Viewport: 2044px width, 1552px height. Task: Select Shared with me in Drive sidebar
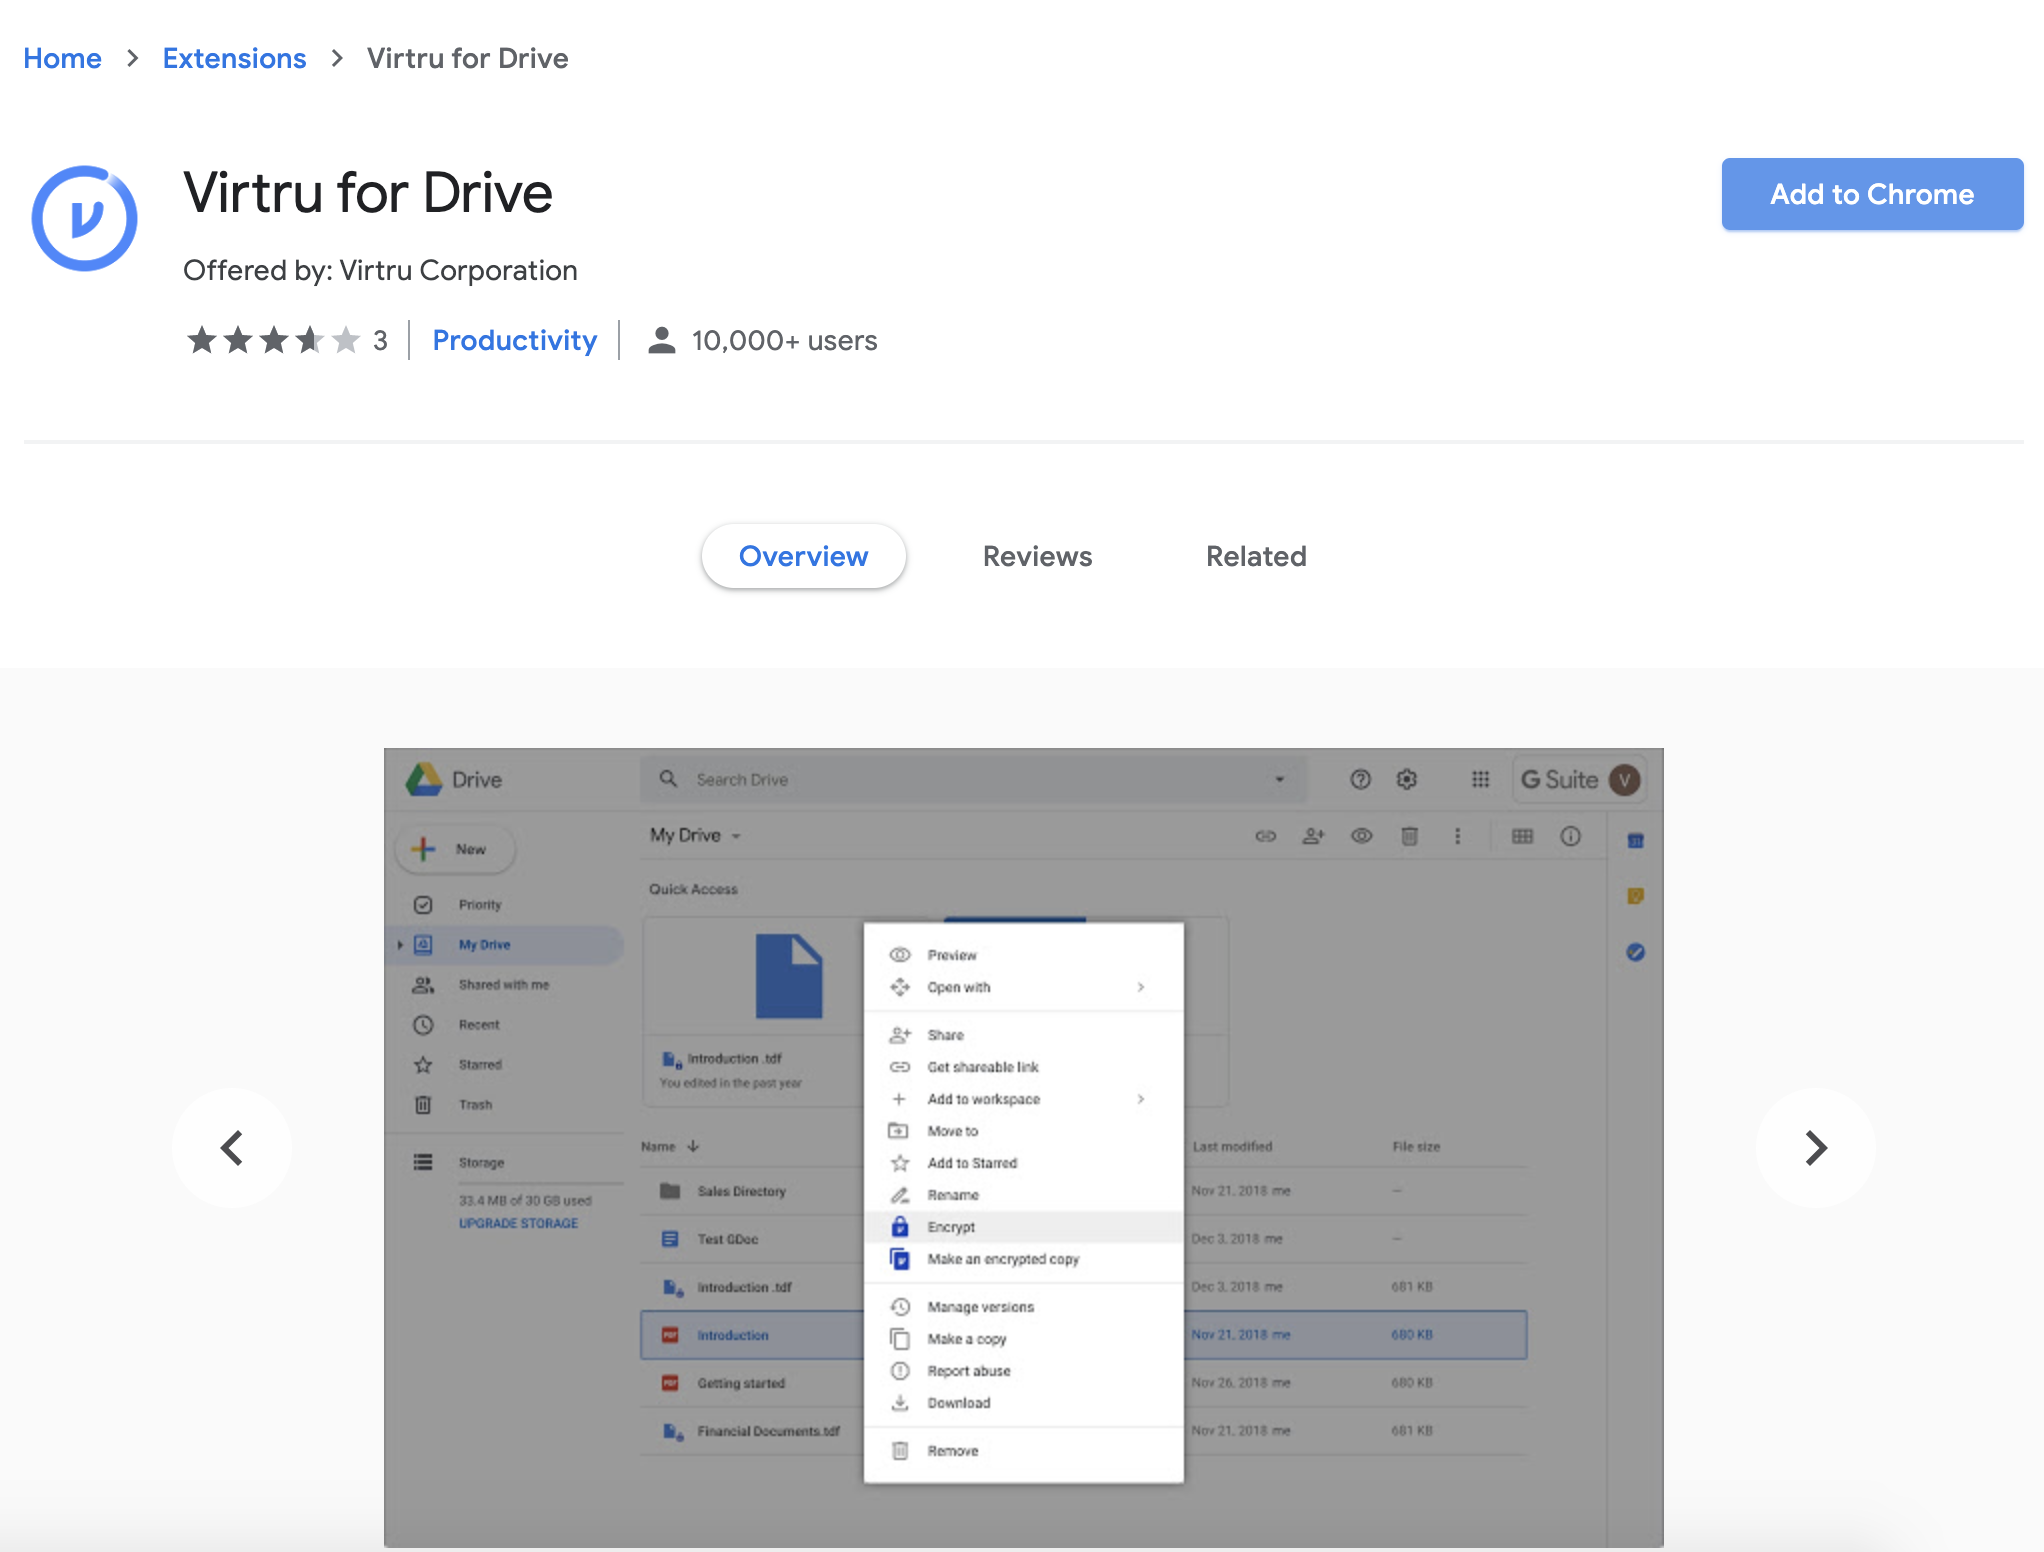(x=504, y=985)
